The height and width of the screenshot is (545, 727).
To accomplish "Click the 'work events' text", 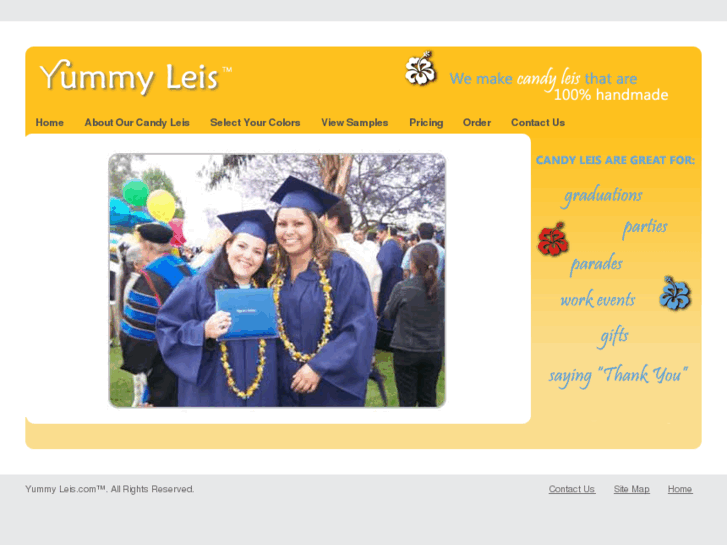I will click(x=598, y=299).
